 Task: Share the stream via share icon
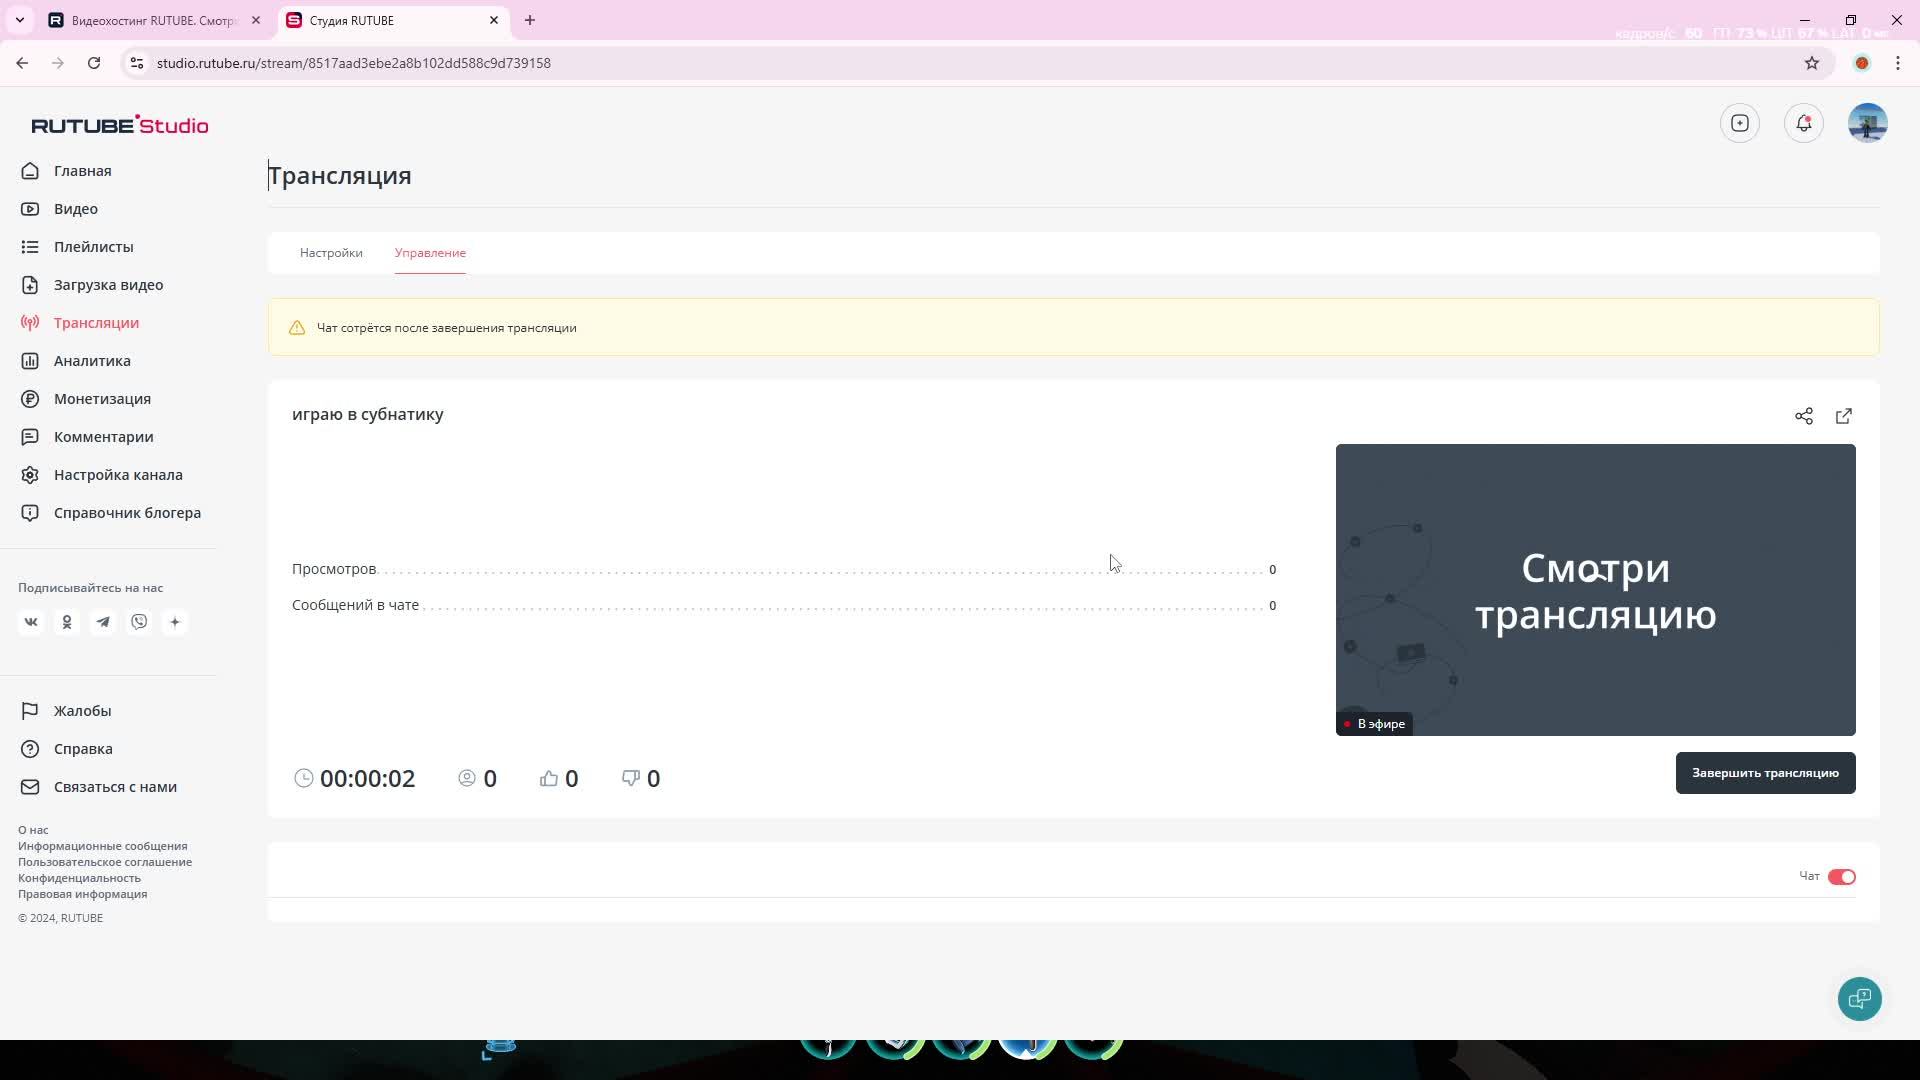(1804, 416)
